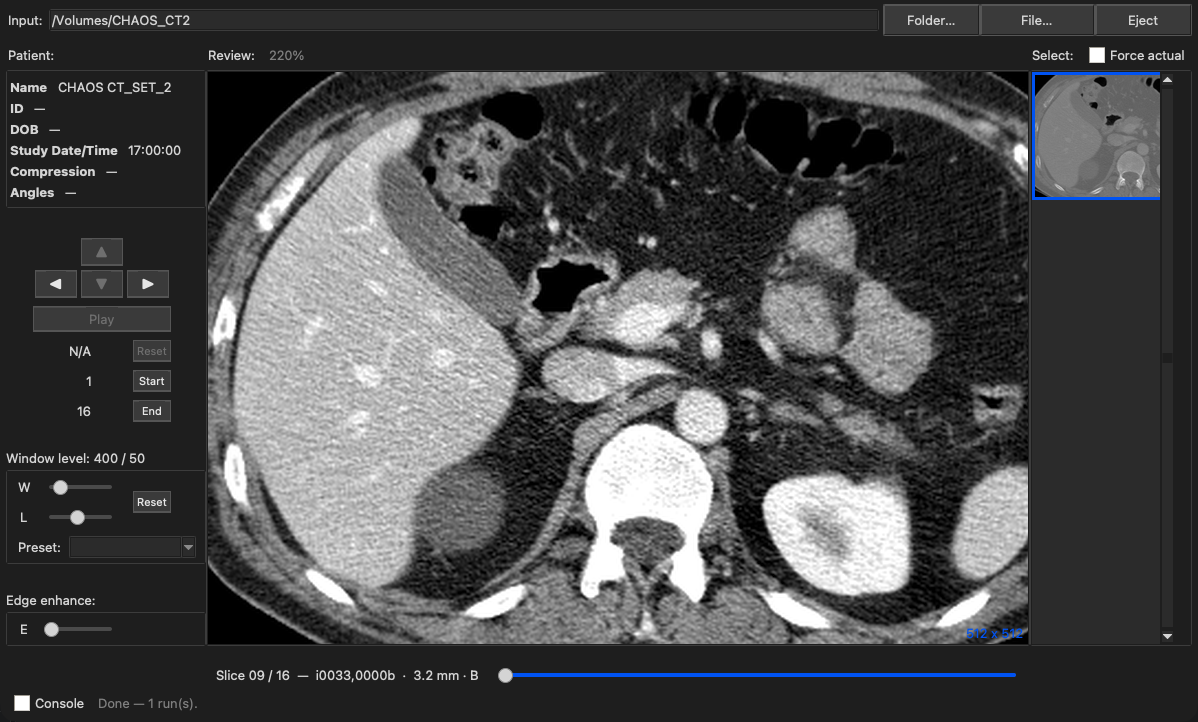This screenshot has height=722, width=1198.
Task: Click the up arrow navigation button
Action: coord(102,251)
